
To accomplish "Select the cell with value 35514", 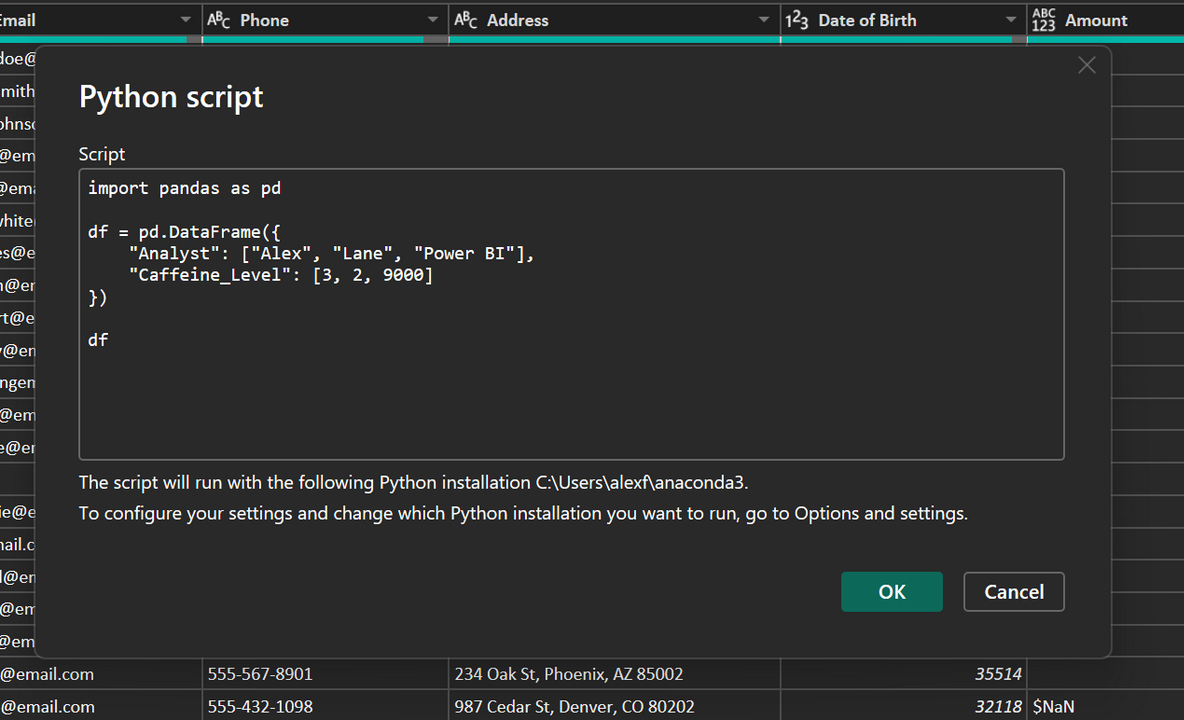I will (x=903, y=674).
